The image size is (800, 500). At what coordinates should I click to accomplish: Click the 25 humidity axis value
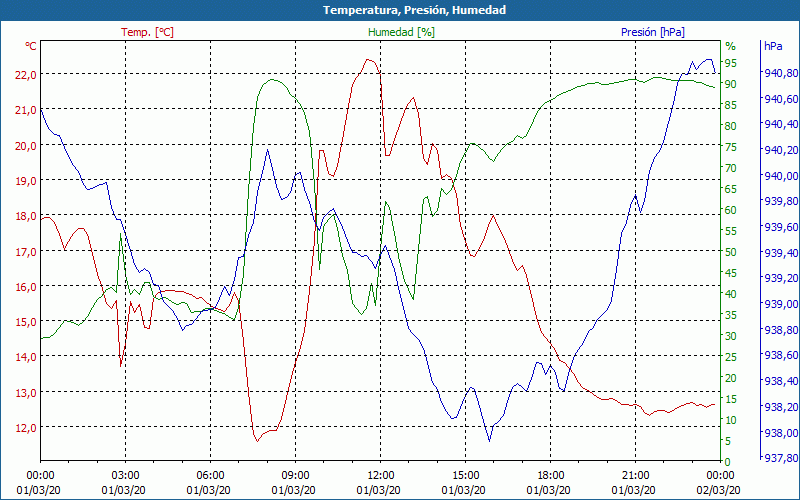731,357
